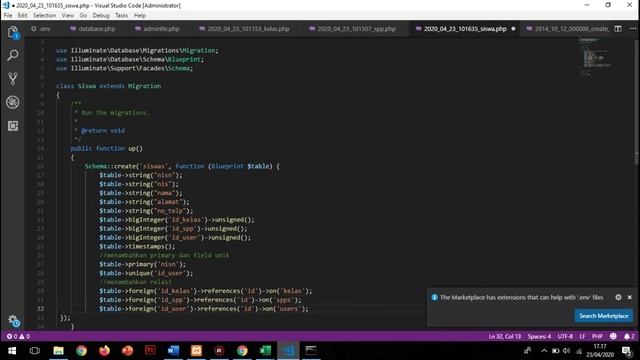Image resolution: width=640 pixels, height=360 pixels.
Task: Open the Selection menu
Action: (44, 16)
